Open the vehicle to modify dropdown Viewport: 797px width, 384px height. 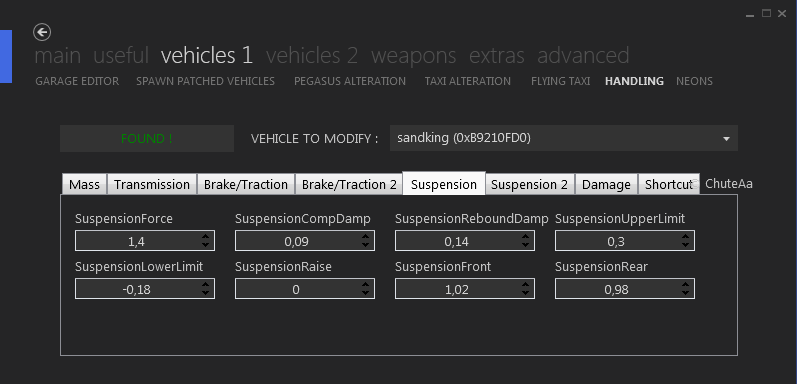564,138
